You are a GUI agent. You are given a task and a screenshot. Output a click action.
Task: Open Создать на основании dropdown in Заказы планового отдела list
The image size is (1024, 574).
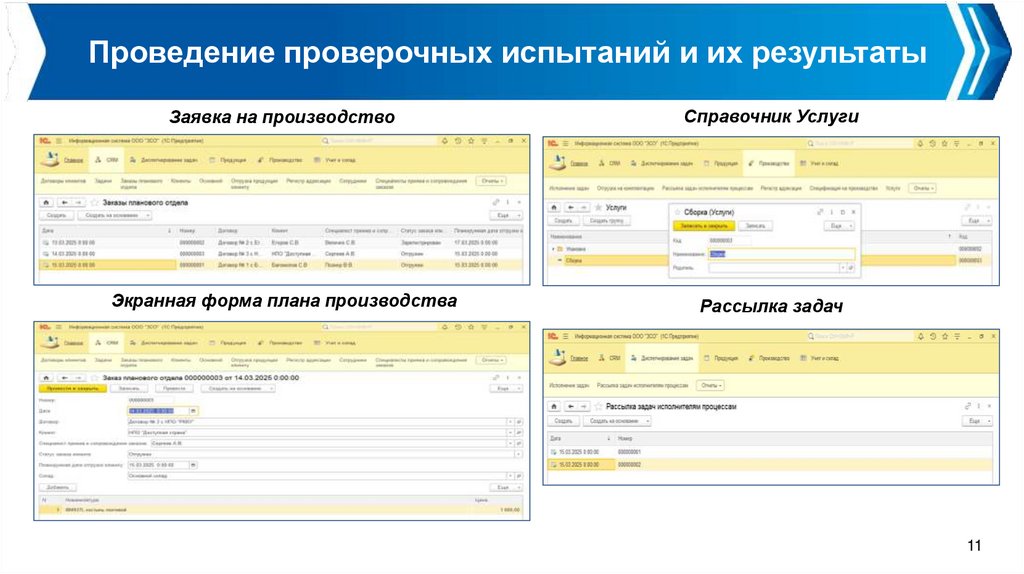(x=115, y=215)
